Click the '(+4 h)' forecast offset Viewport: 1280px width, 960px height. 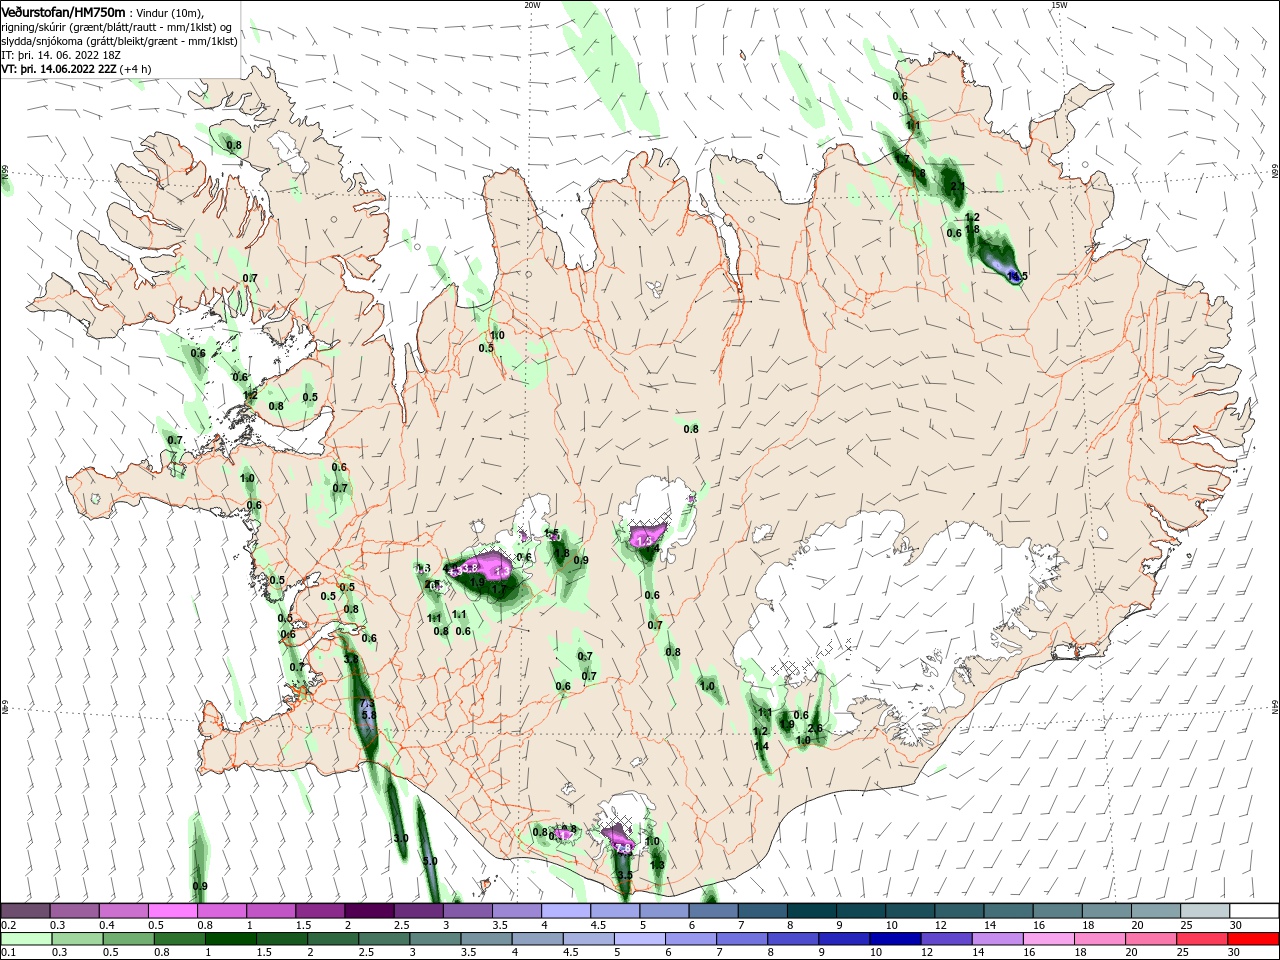click(x=136, y=69)
